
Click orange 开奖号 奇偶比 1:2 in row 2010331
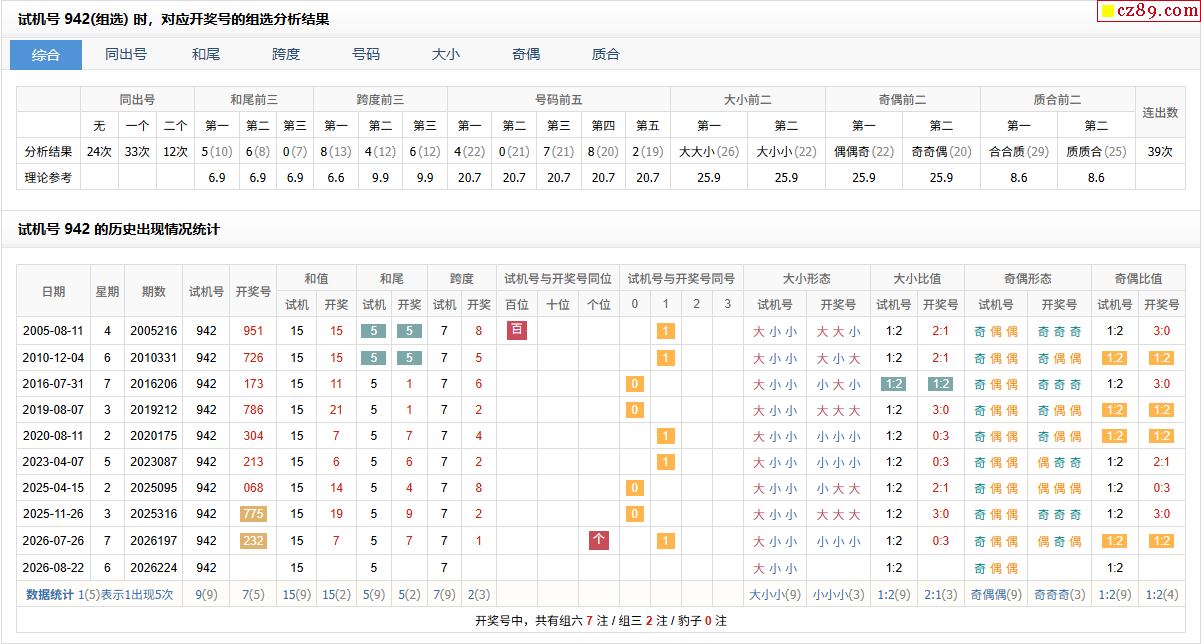[x=1162, y=358]
